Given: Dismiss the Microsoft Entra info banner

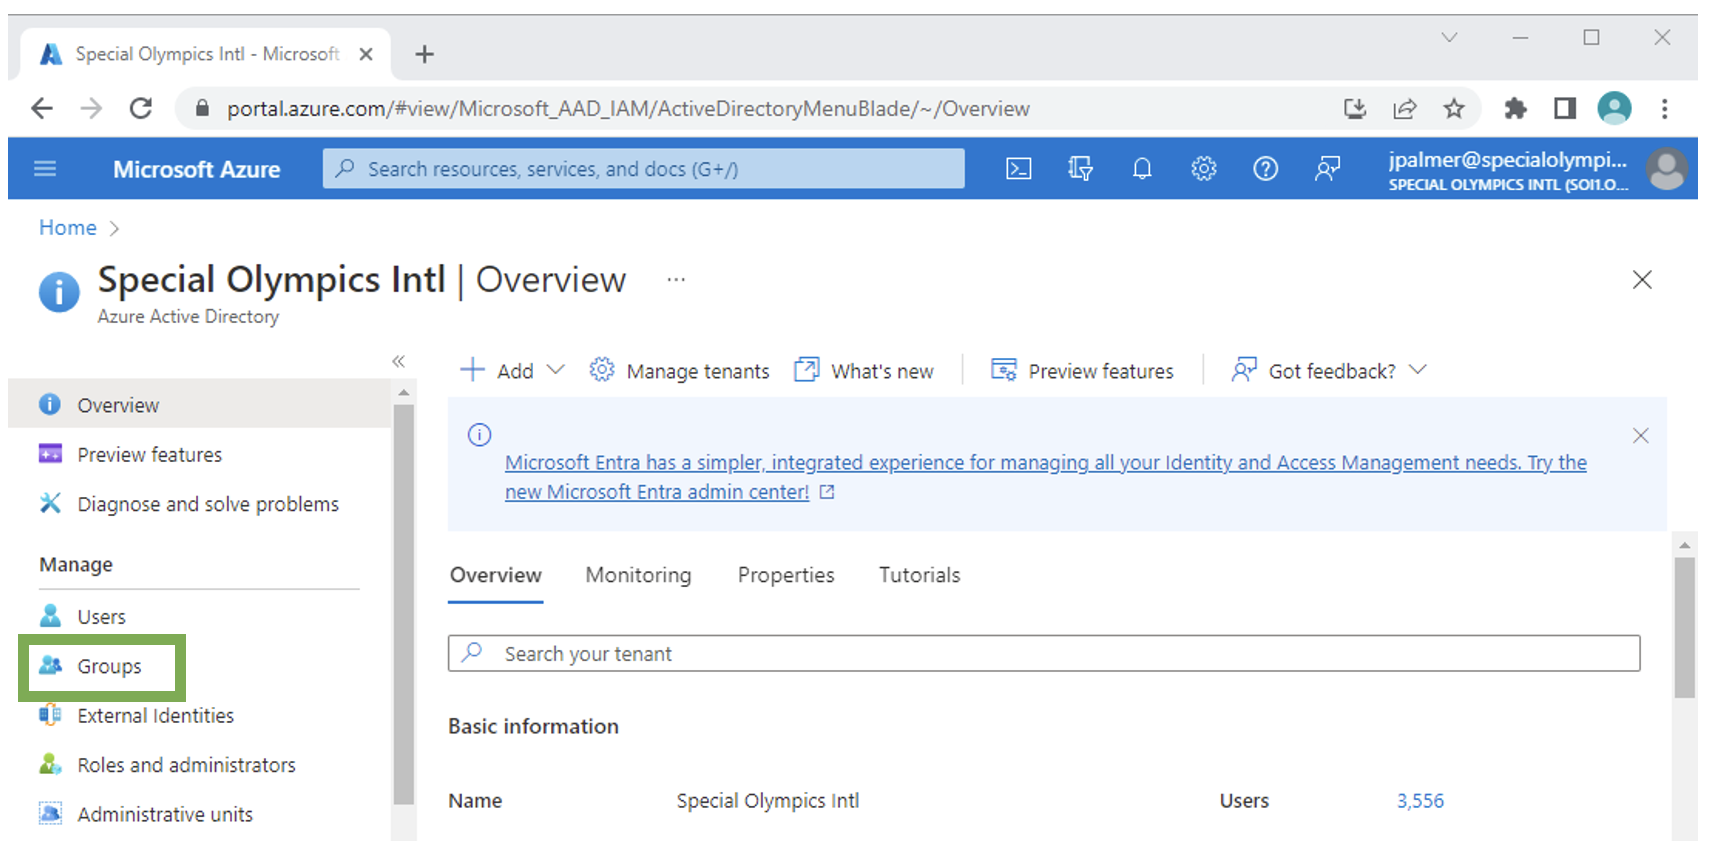Looking at the screenshot, I should [1641, 435].
